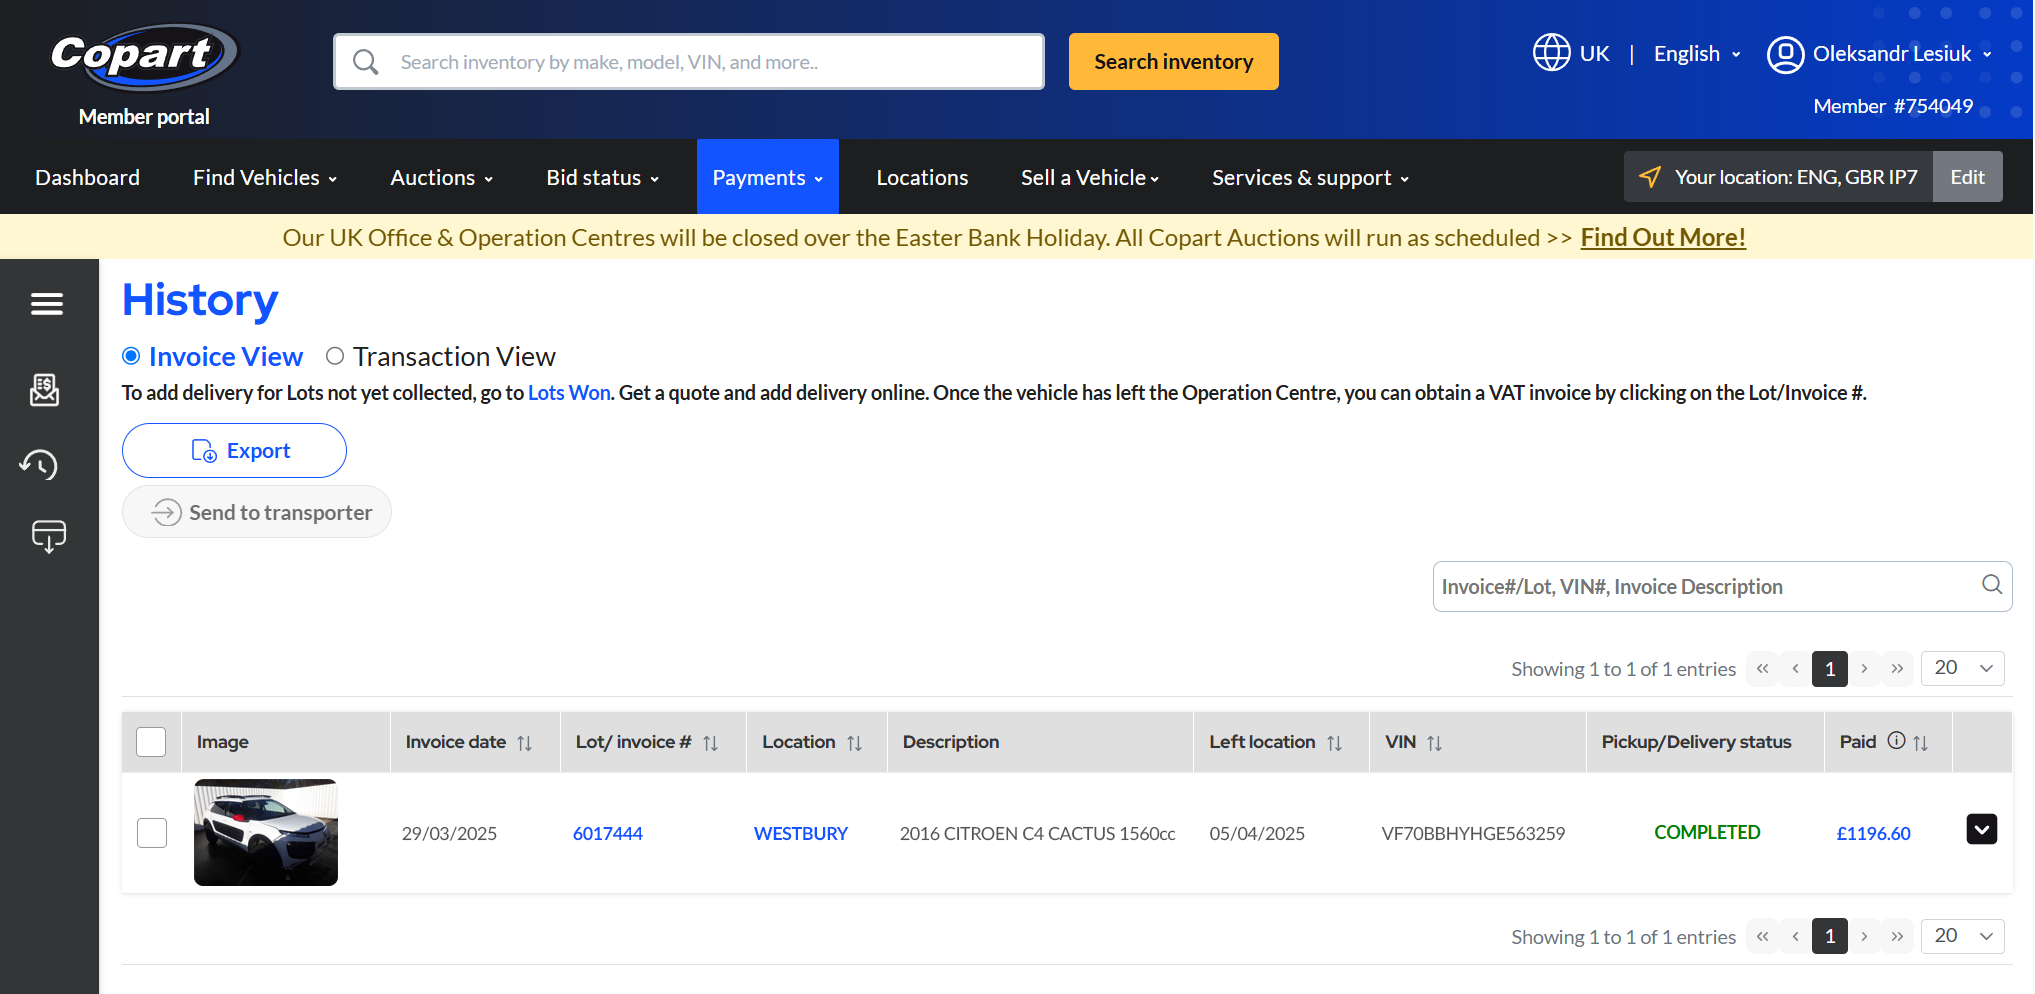Open the Lots Won link
Screen dimensions: 2035x994
coord(569,393)
